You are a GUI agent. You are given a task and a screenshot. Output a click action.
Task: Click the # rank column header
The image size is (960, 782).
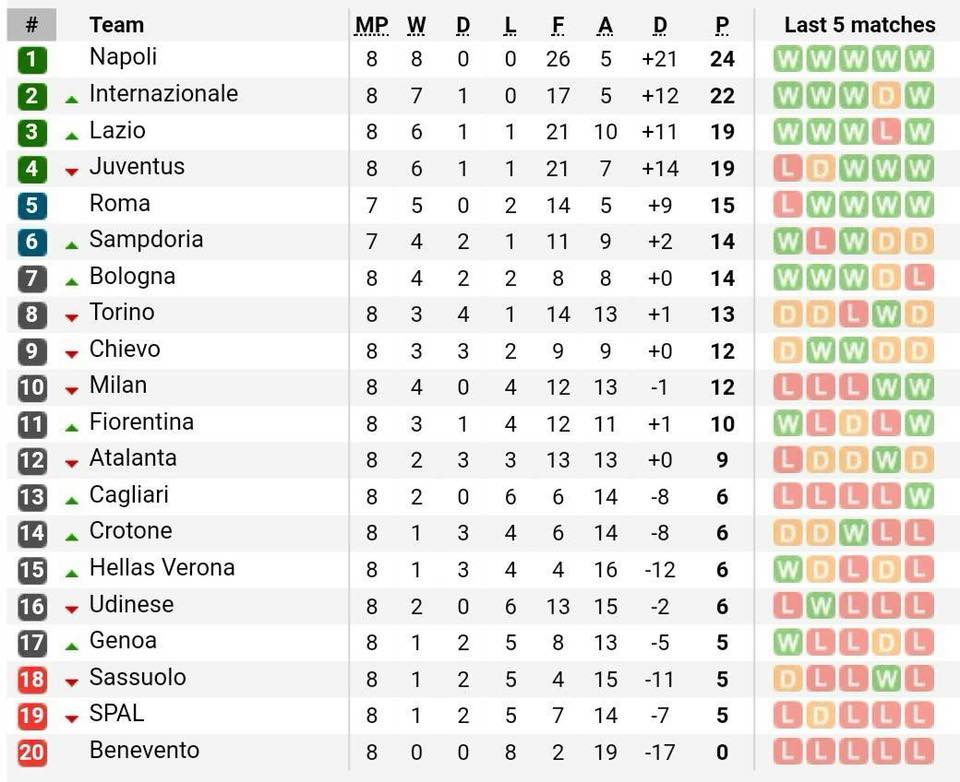[x=32, y=25]
